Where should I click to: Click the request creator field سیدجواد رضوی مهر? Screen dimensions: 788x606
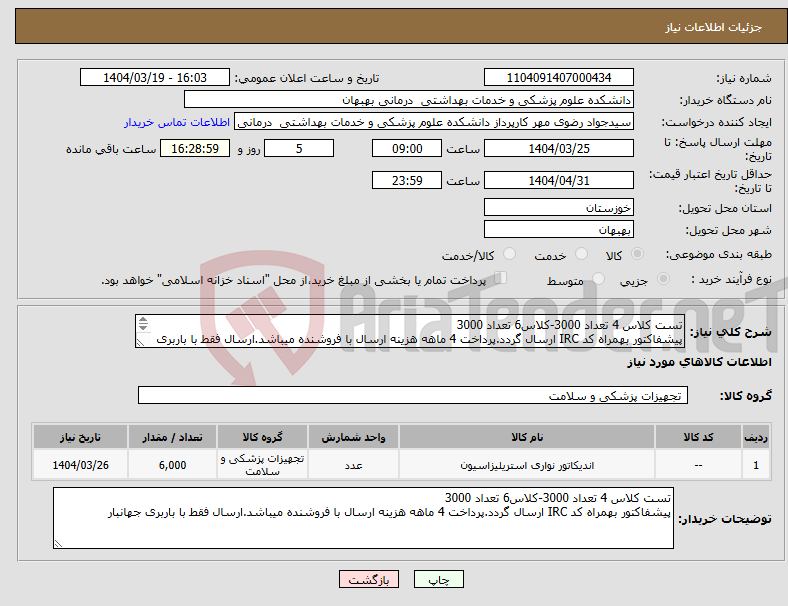coord(434,122)
